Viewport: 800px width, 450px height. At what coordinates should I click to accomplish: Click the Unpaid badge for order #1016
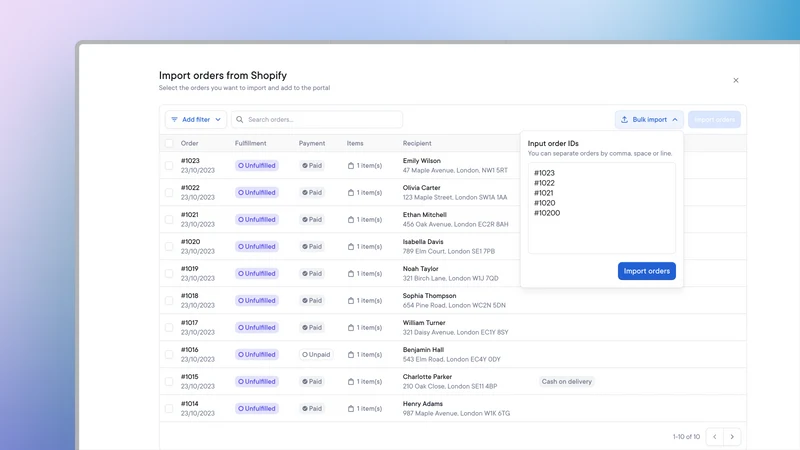[x=316, y=355]
